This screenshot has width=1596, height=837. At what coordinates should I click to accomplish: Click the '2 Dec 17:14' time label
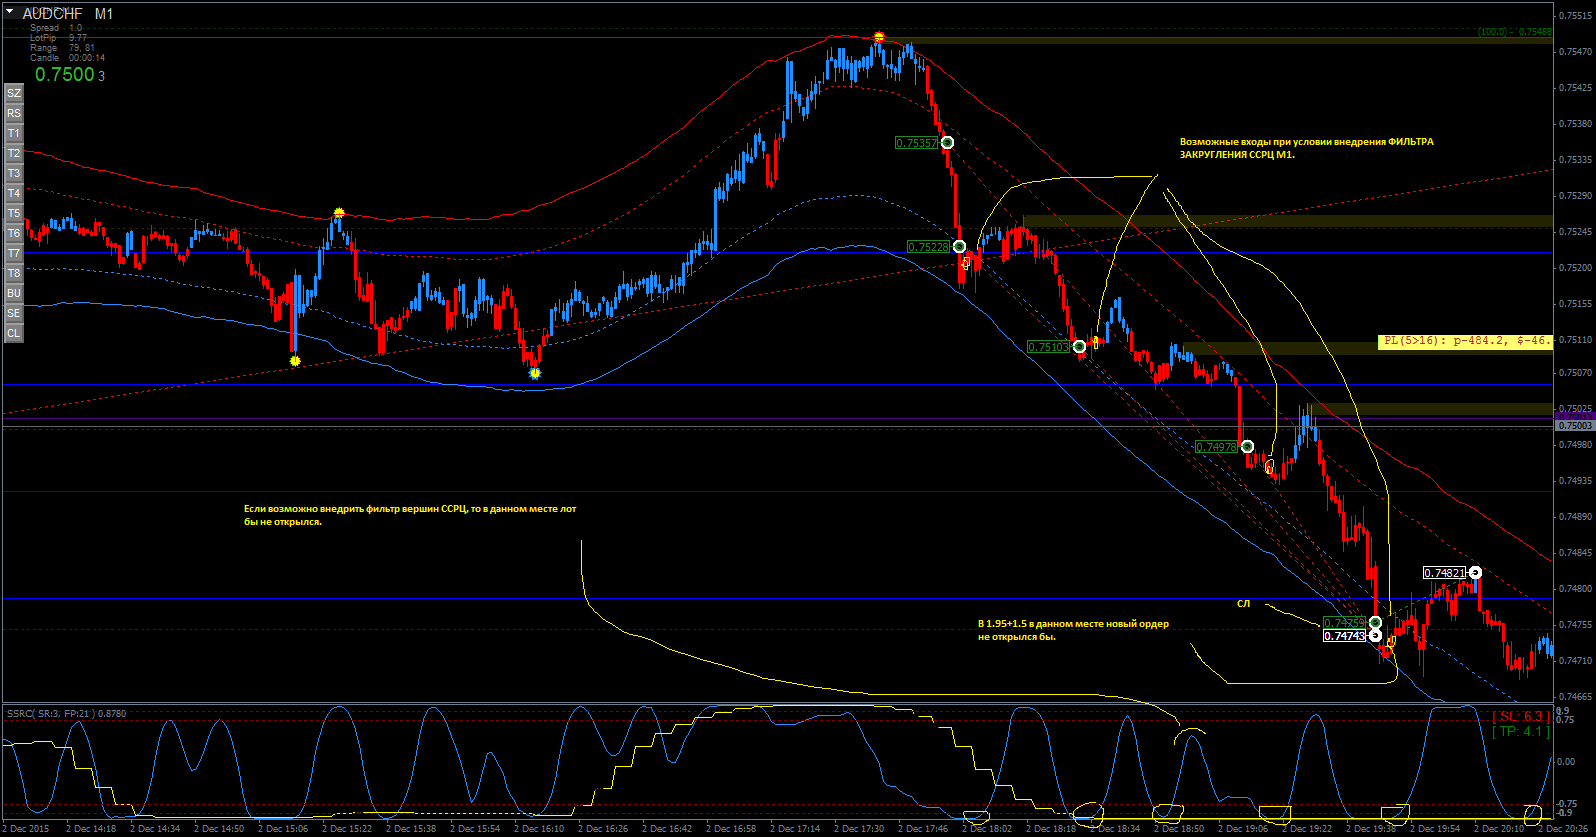[795, 829]
